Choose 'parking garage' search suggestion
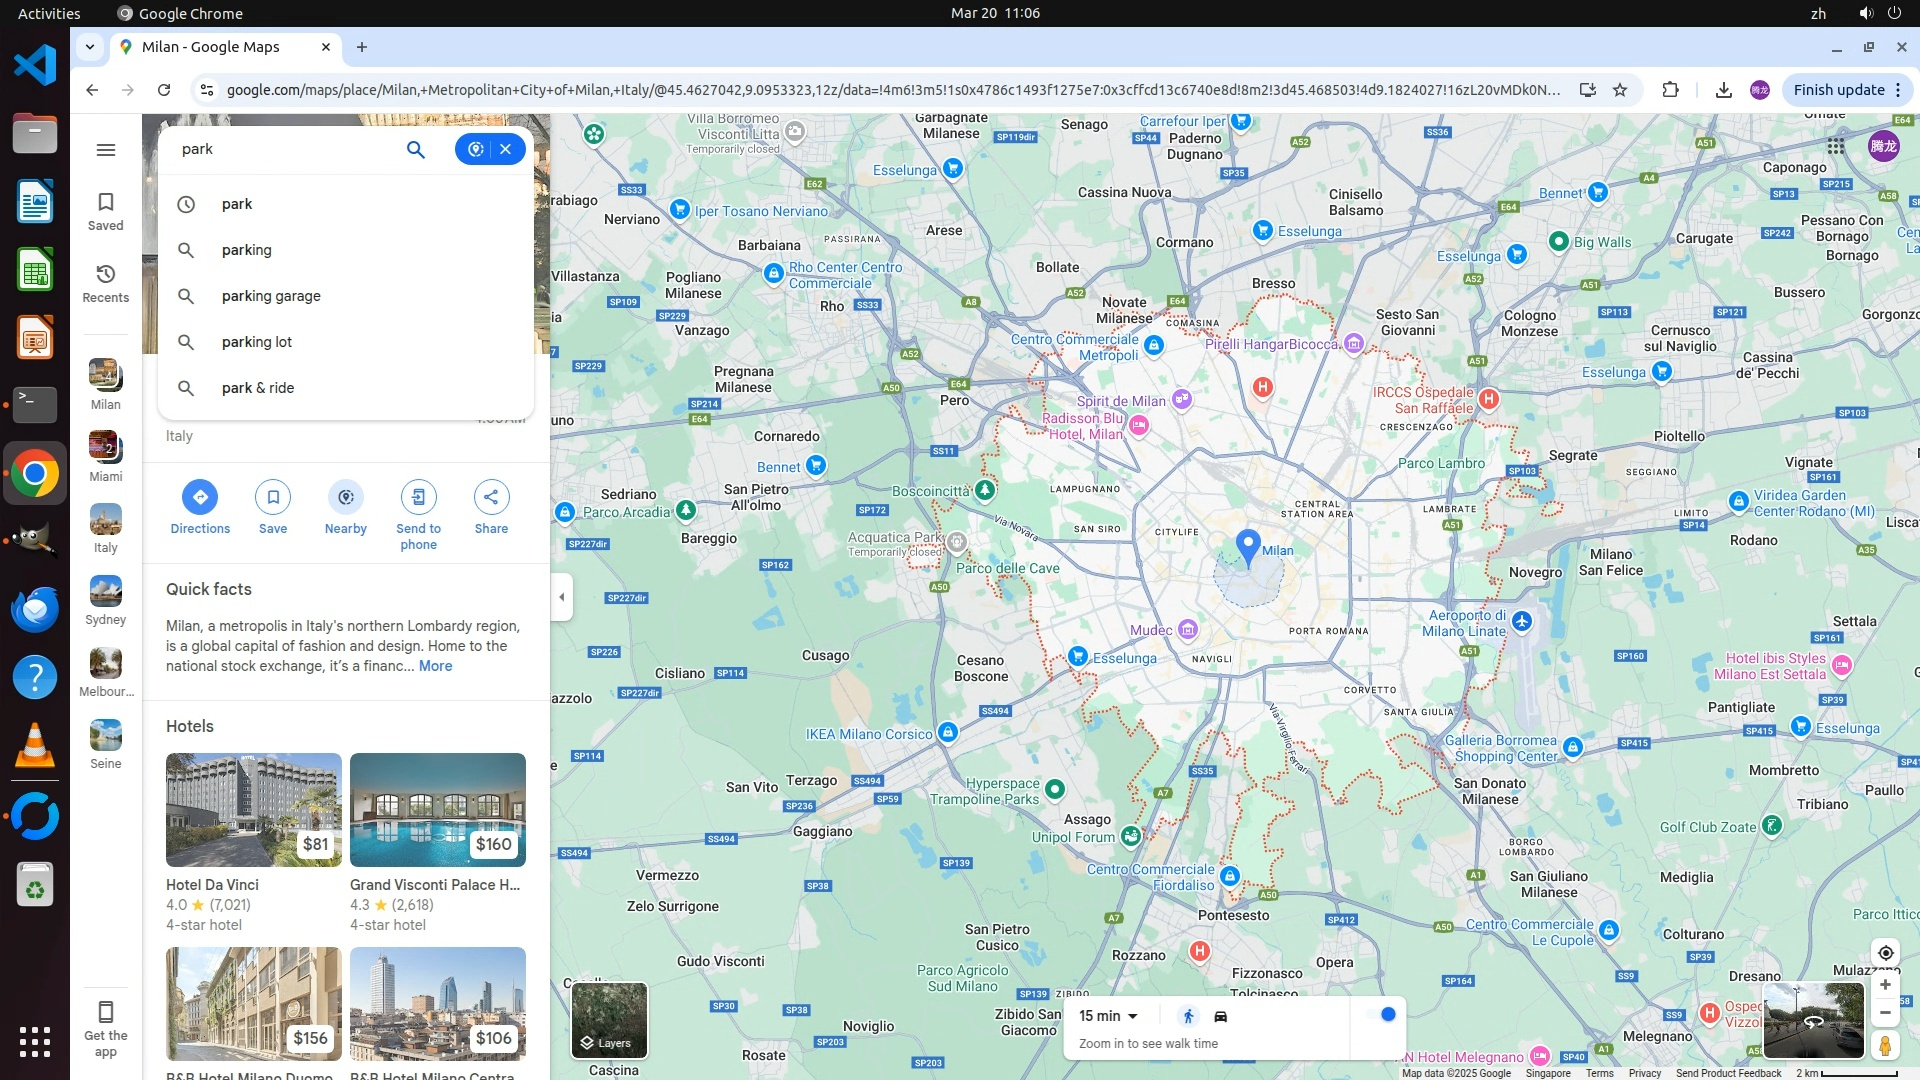 click(271, 296)
